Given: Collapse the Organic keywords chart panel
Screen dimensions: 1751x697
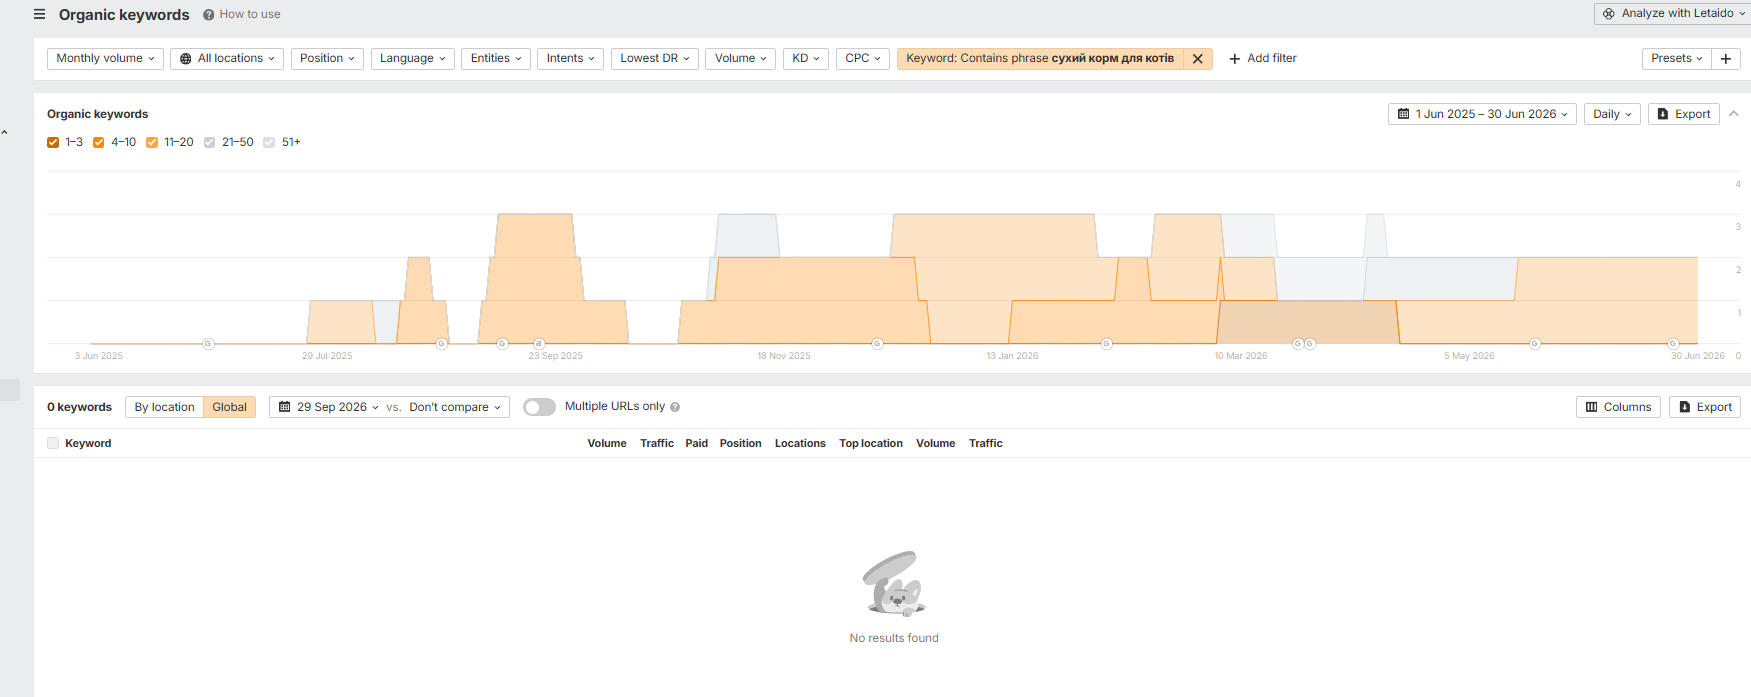Looking at the screenshot, I should pyautogui.click(x=1734, y=114).
